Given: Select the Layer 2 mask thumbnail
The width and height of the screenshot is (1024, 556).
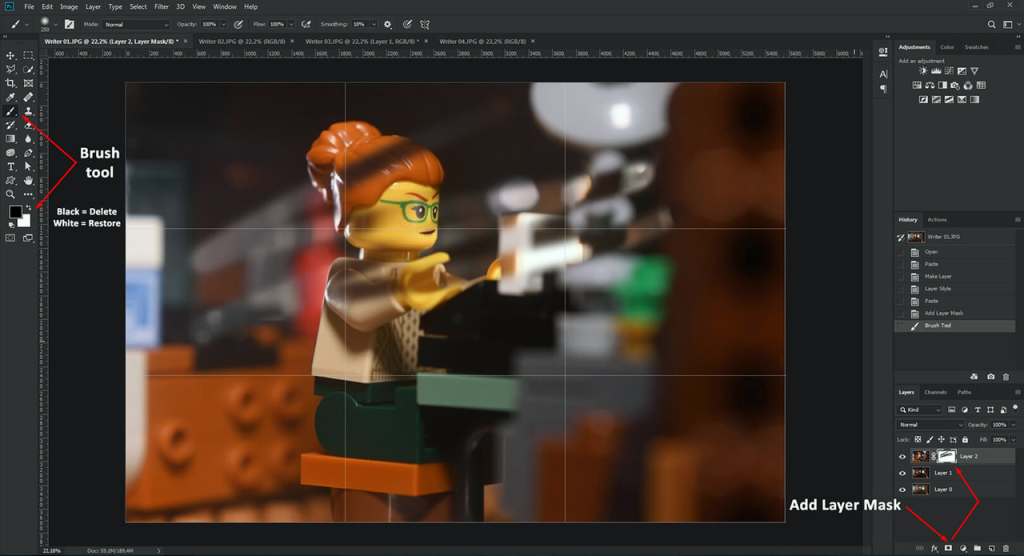Looking at the screenshot, I should pos(947,456).
